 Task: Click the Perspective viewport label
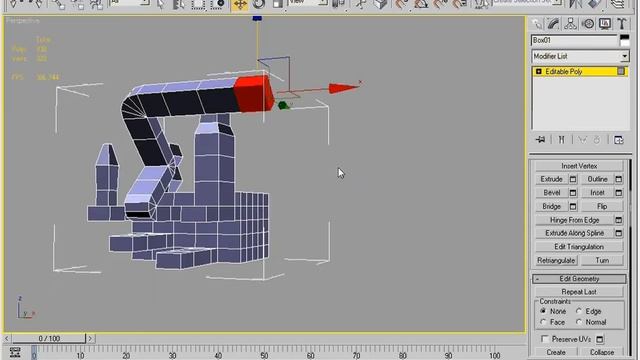23,20
